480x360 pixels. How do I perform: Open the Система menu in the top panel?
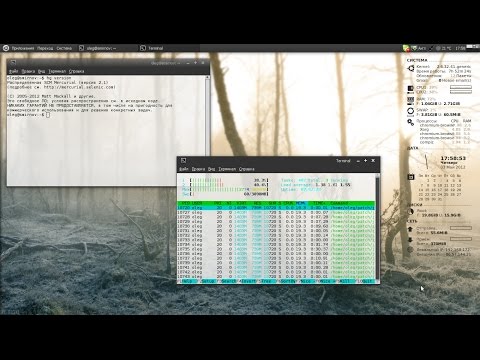[x=64, y=48]
